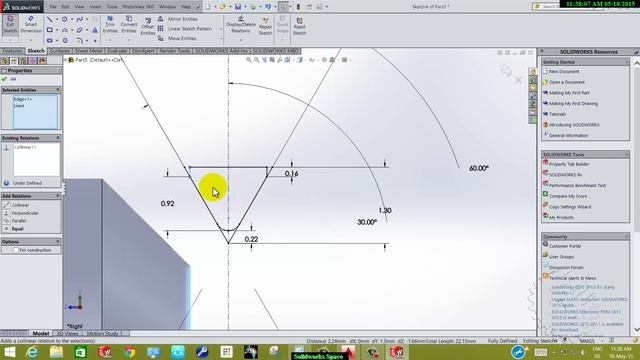Select the Corner Rectangle tool

point(49,30)
